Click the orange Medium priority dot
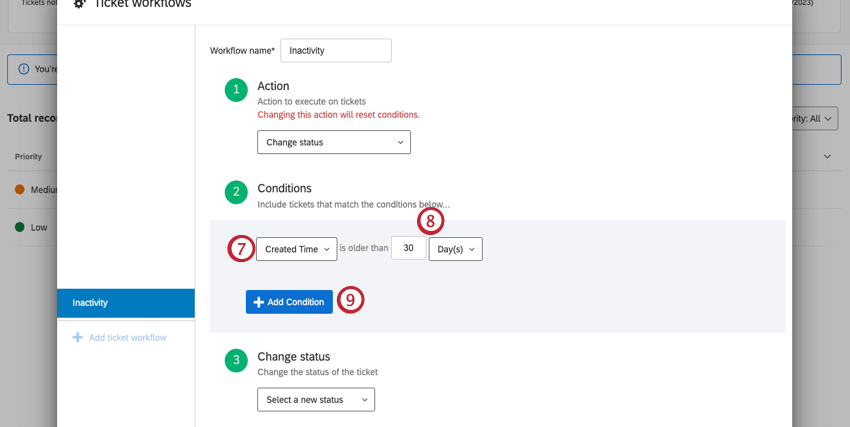The image size is (850, 427). (20, 189)
